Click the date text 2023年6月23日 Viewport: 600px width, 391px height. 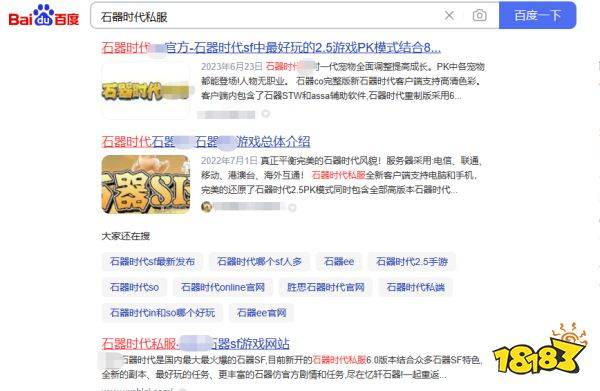pos(232,67)
